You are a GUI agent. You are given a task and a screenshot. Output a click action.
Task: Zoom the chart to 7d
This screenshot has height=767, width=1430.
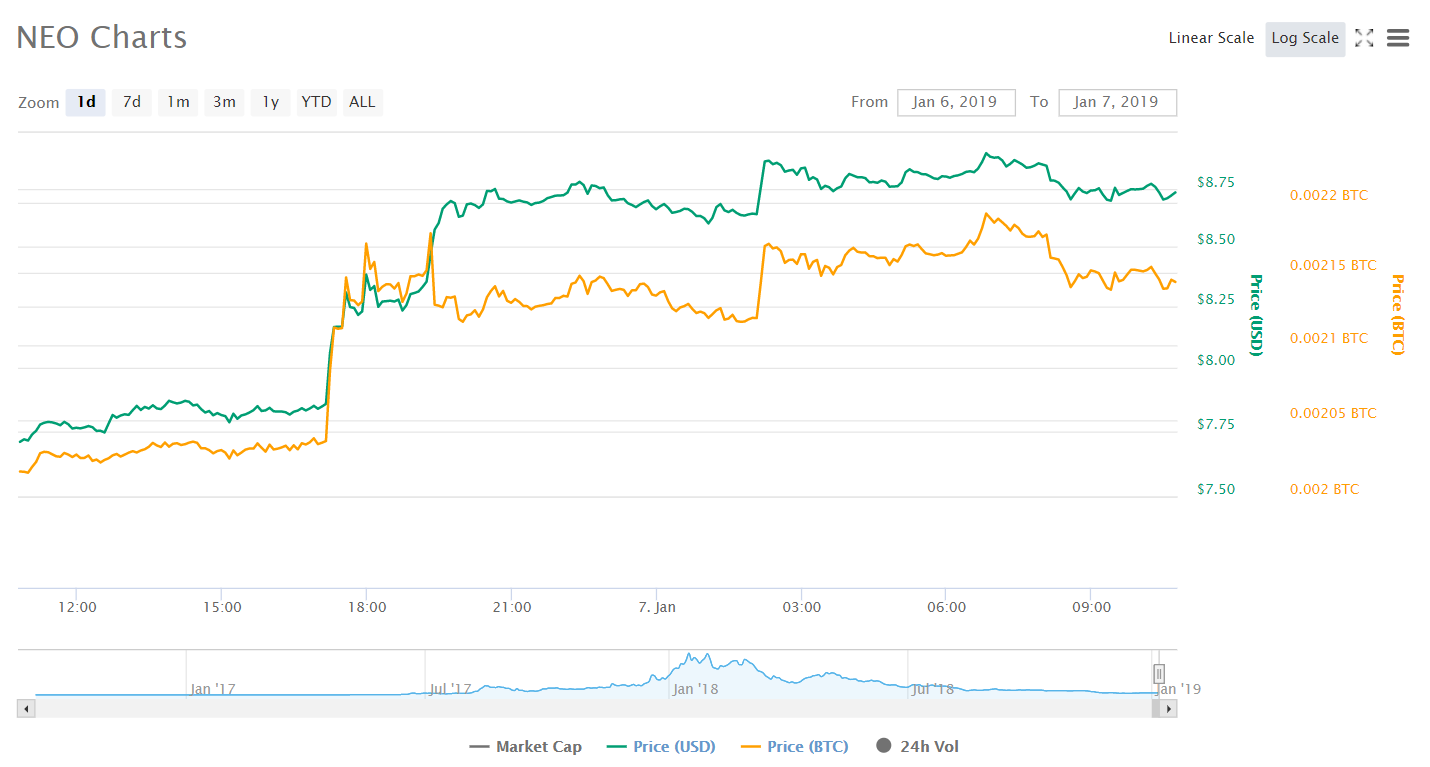pyautogui.click(x=131, y=102)
